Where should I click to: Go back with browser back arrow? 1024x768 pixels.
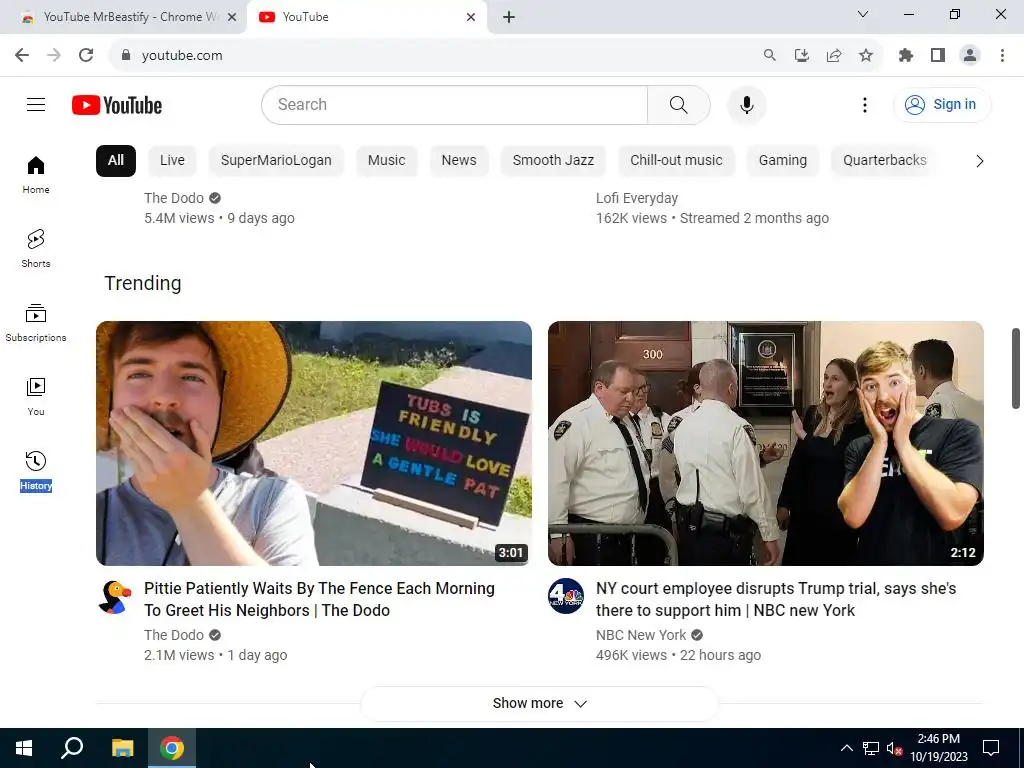point(22,55)
